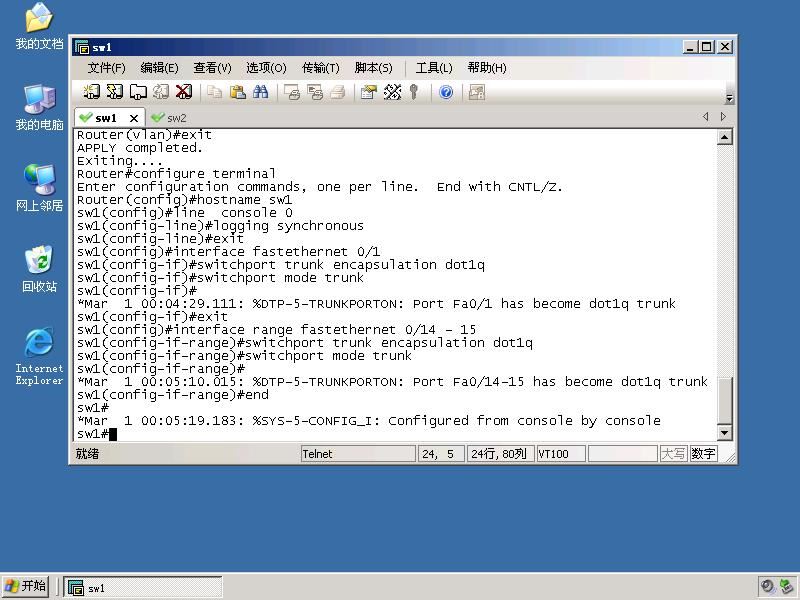Image resolution: width=800 pixels, height=600 pixels.
Task: Click the Disconnect red X icon
Action: (184, 92)
